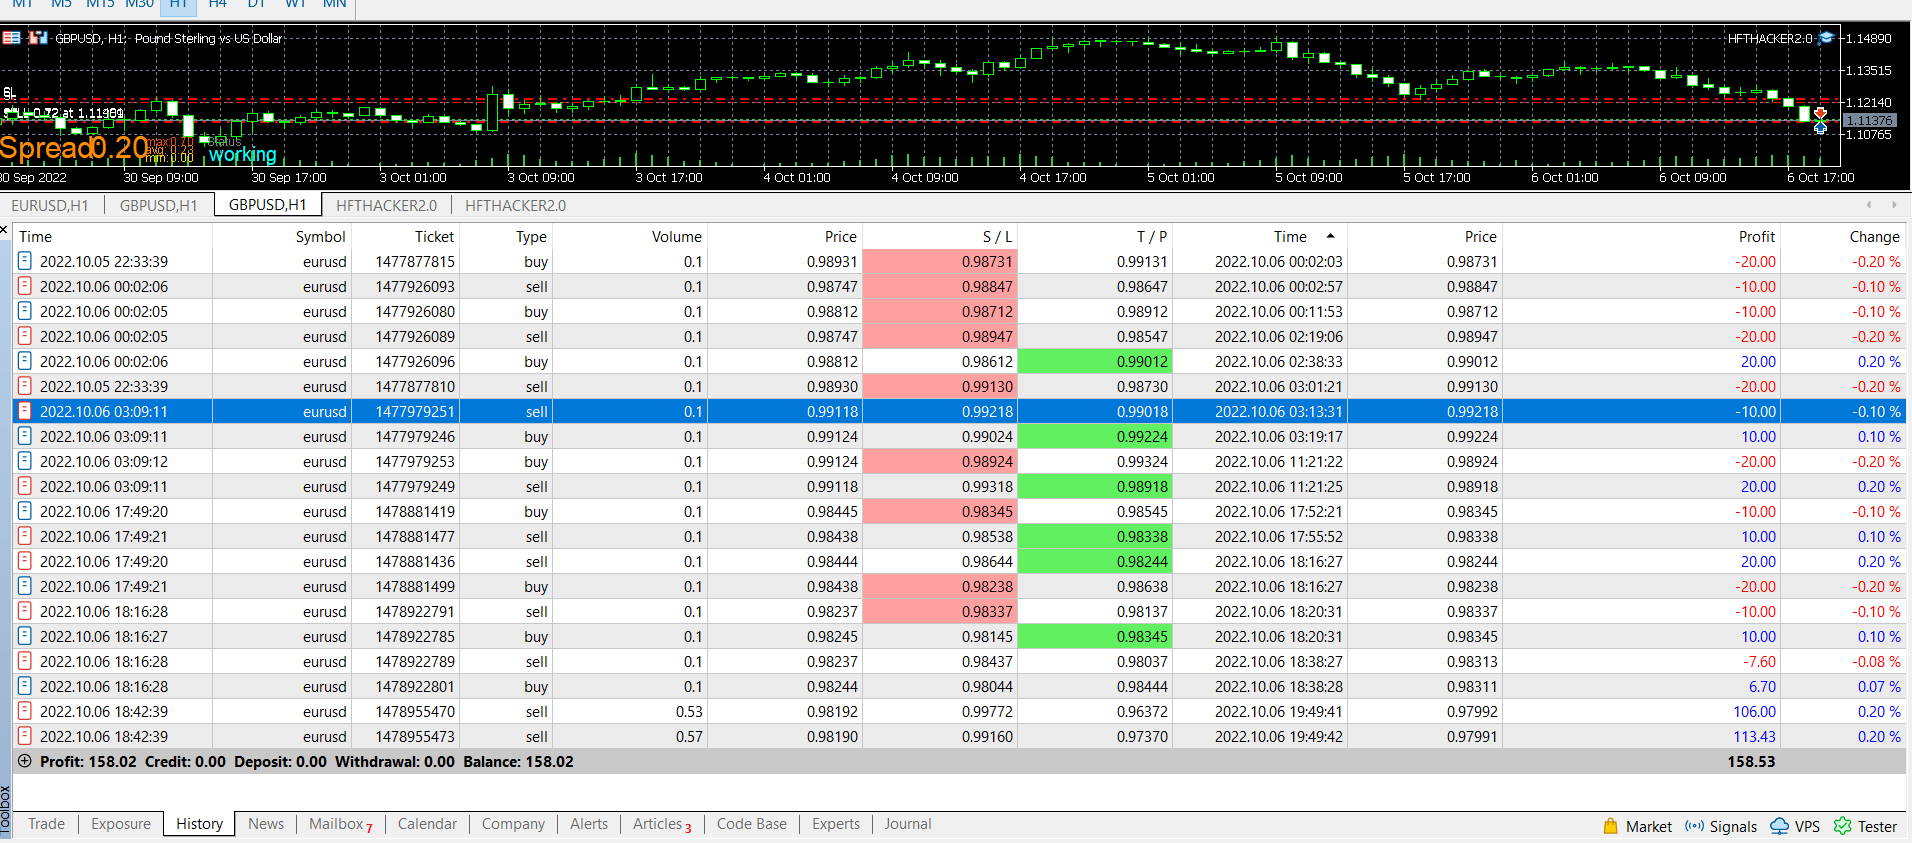The width and height of the screenshot is (1912, 843).
Task: Open the Strategy Tester gear icon
Action: (1842, 826)
